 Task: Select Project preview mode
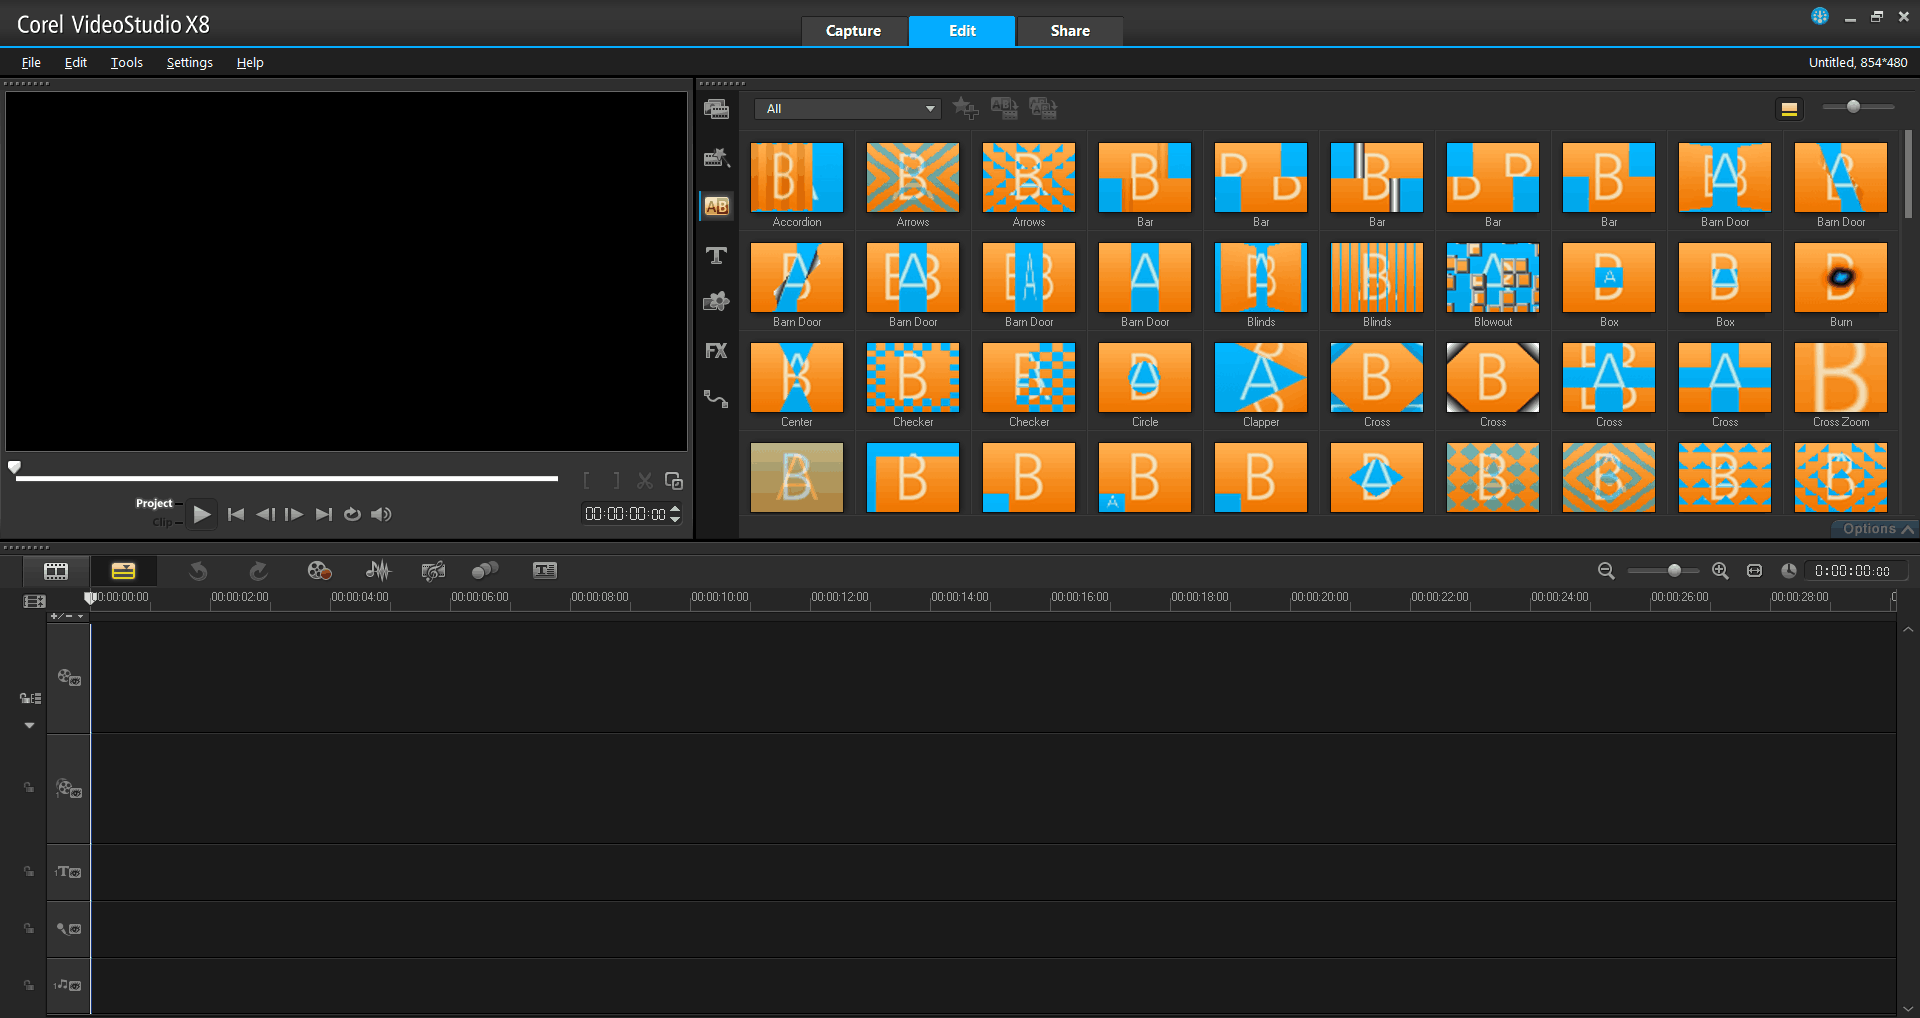154,503
